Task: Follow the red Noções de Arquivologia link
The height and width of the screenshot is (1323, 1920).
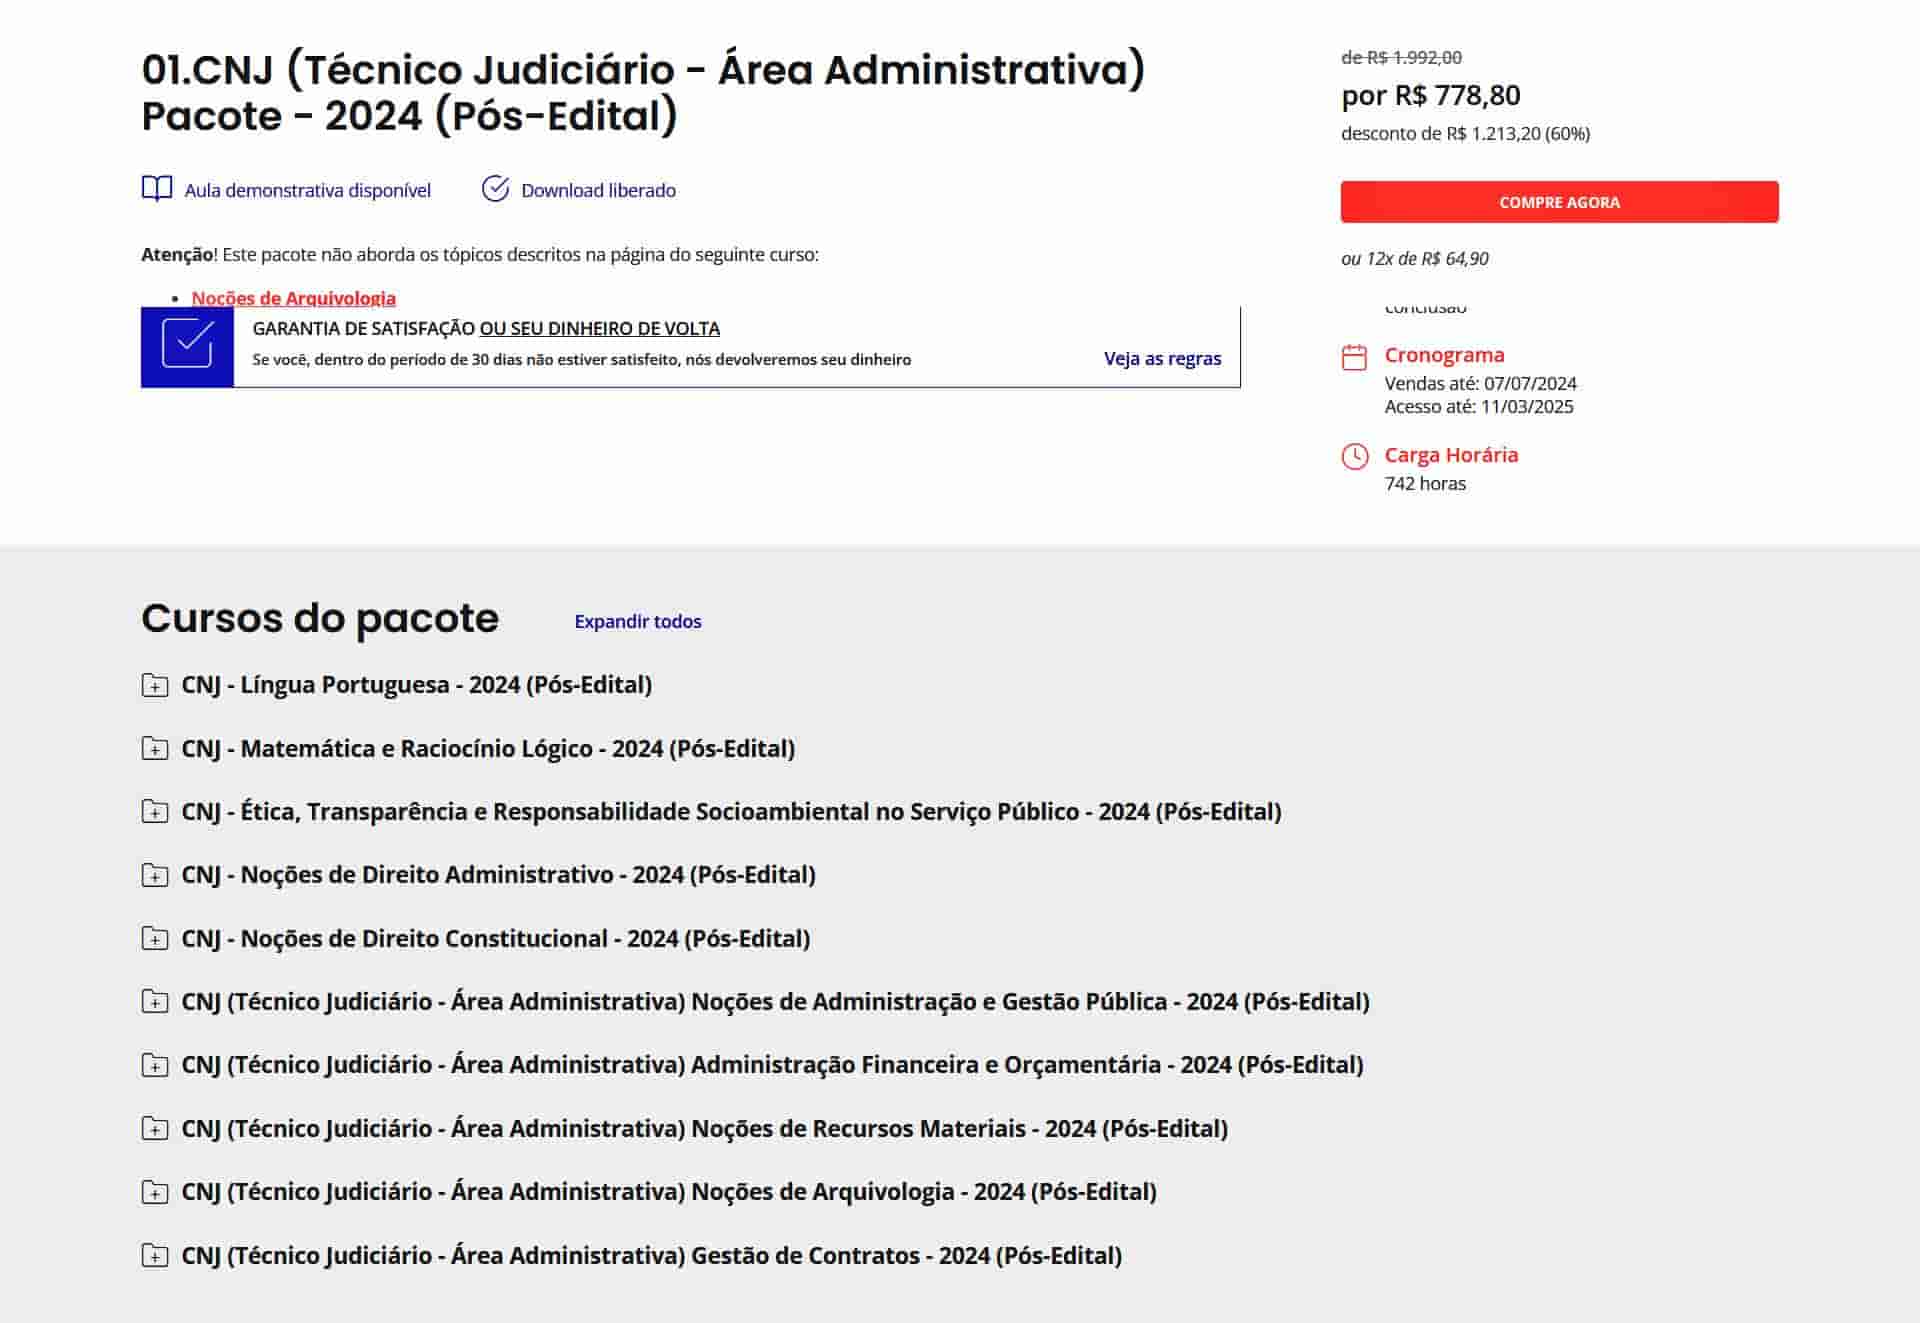Action: pyautogui.click(x=293, y=298)
